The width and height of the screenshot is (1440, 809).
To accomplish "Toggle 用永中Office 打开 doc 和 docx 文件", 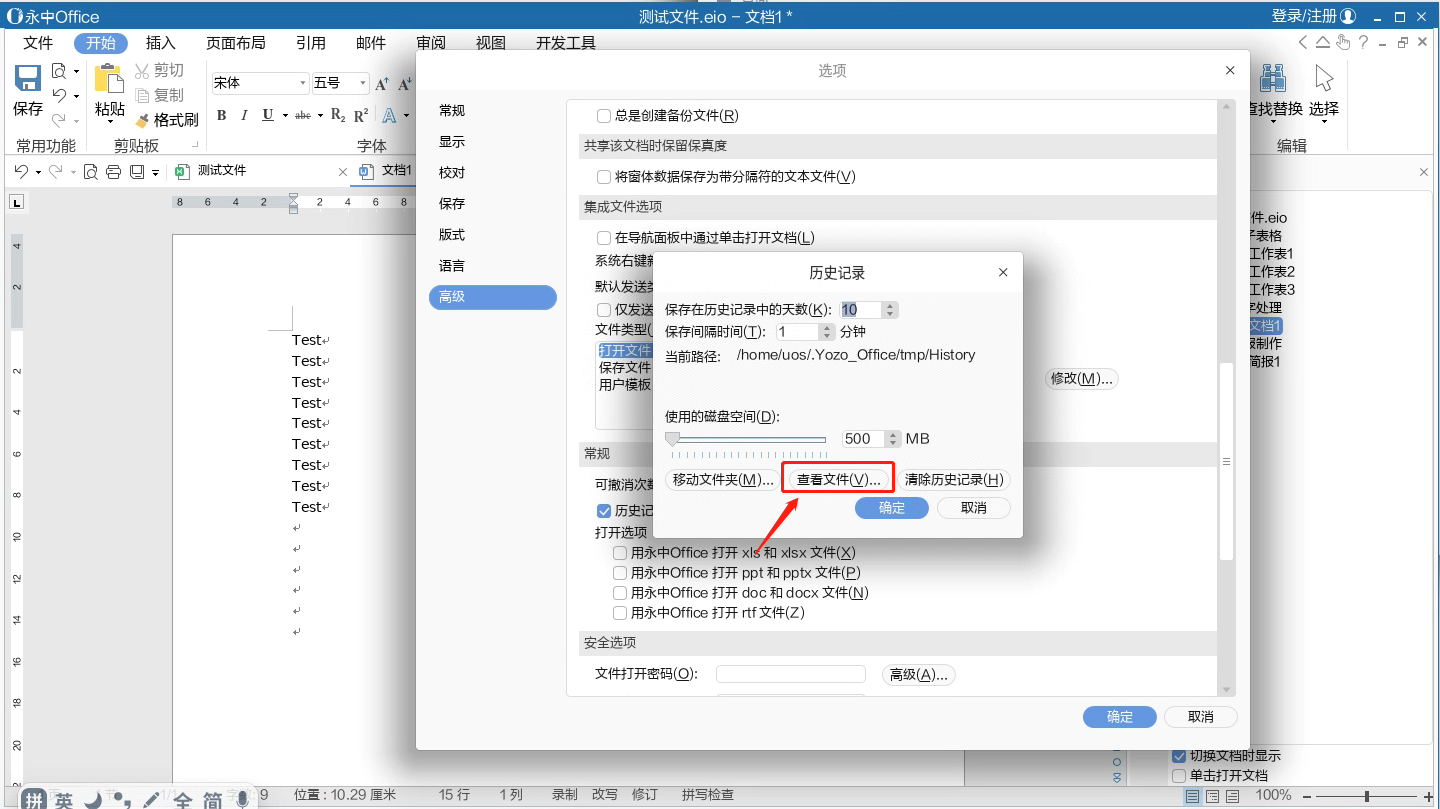I will (x=620, y=593).
